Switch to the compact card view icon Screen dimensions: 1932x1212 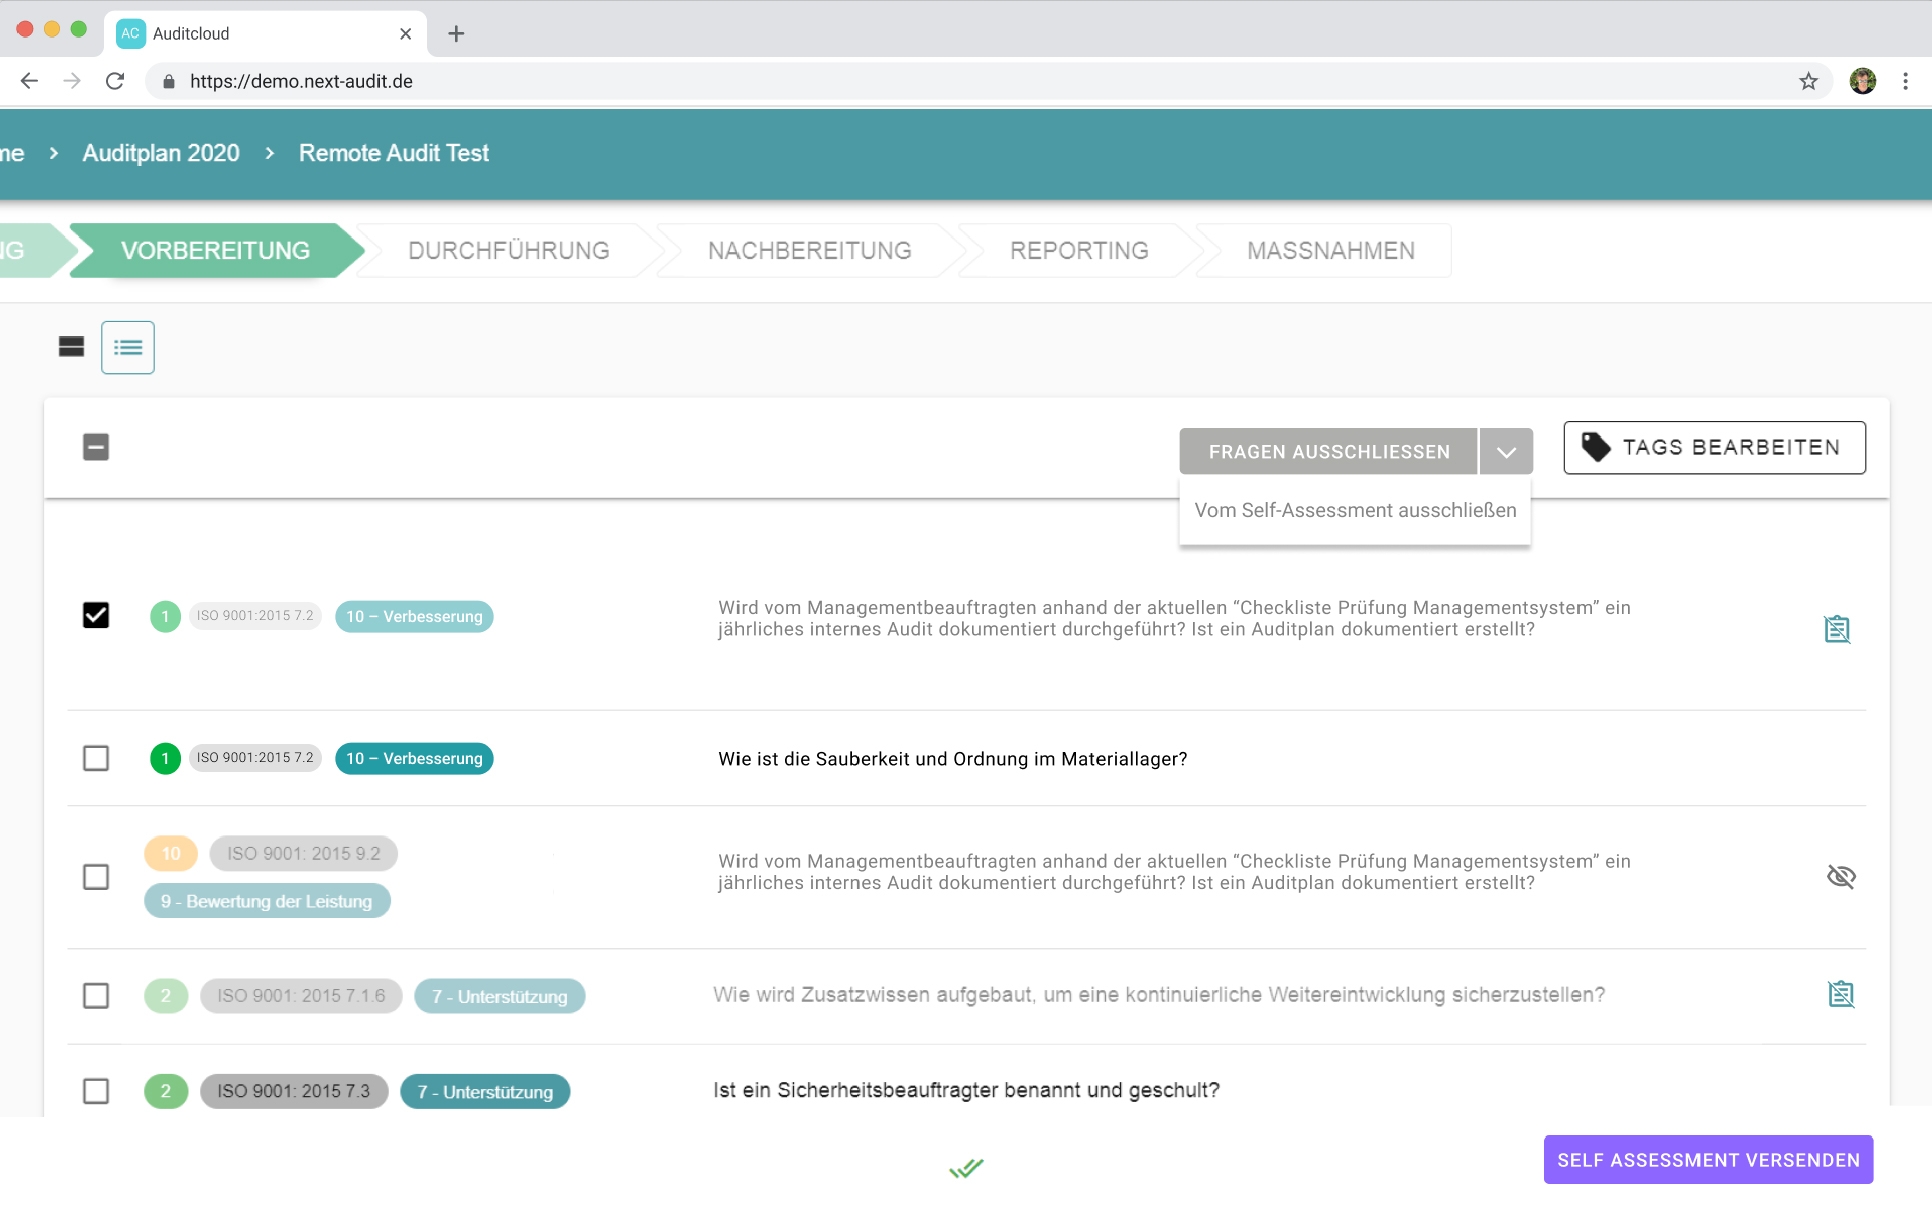tap(70, 347)
